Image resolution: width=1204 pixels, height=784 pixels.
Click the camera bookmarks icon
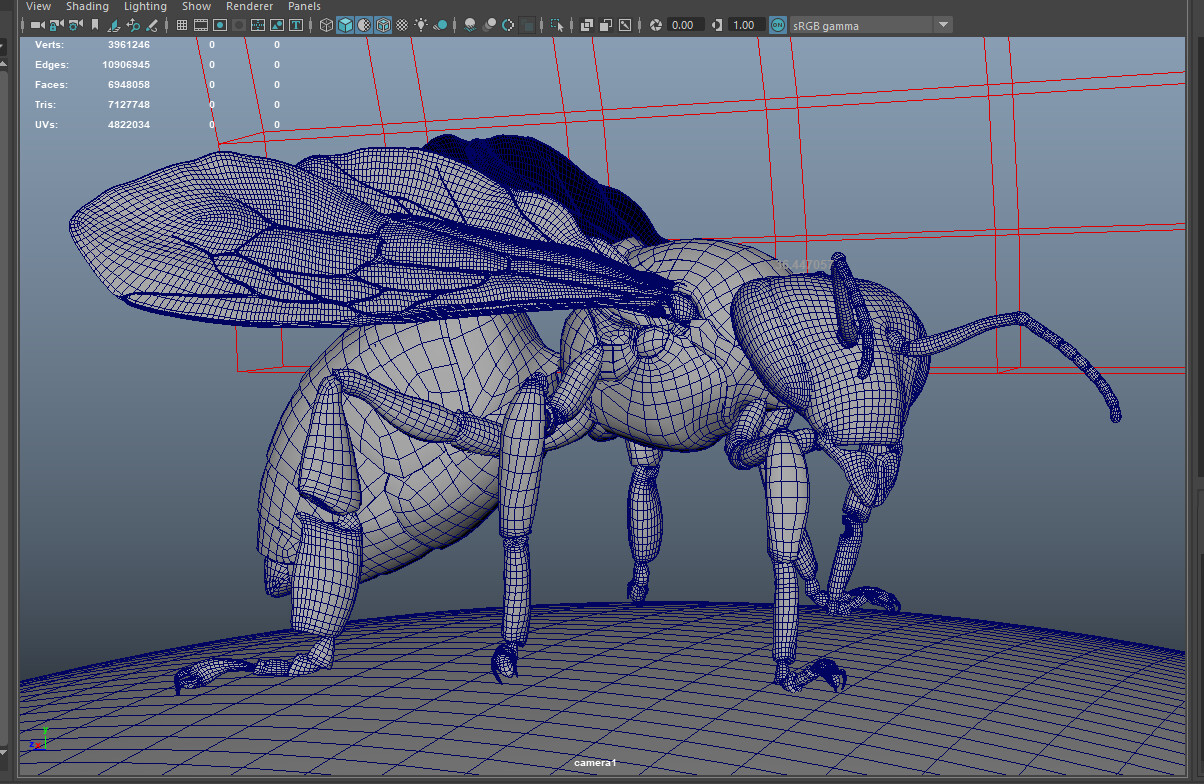[x=95, y=25]
